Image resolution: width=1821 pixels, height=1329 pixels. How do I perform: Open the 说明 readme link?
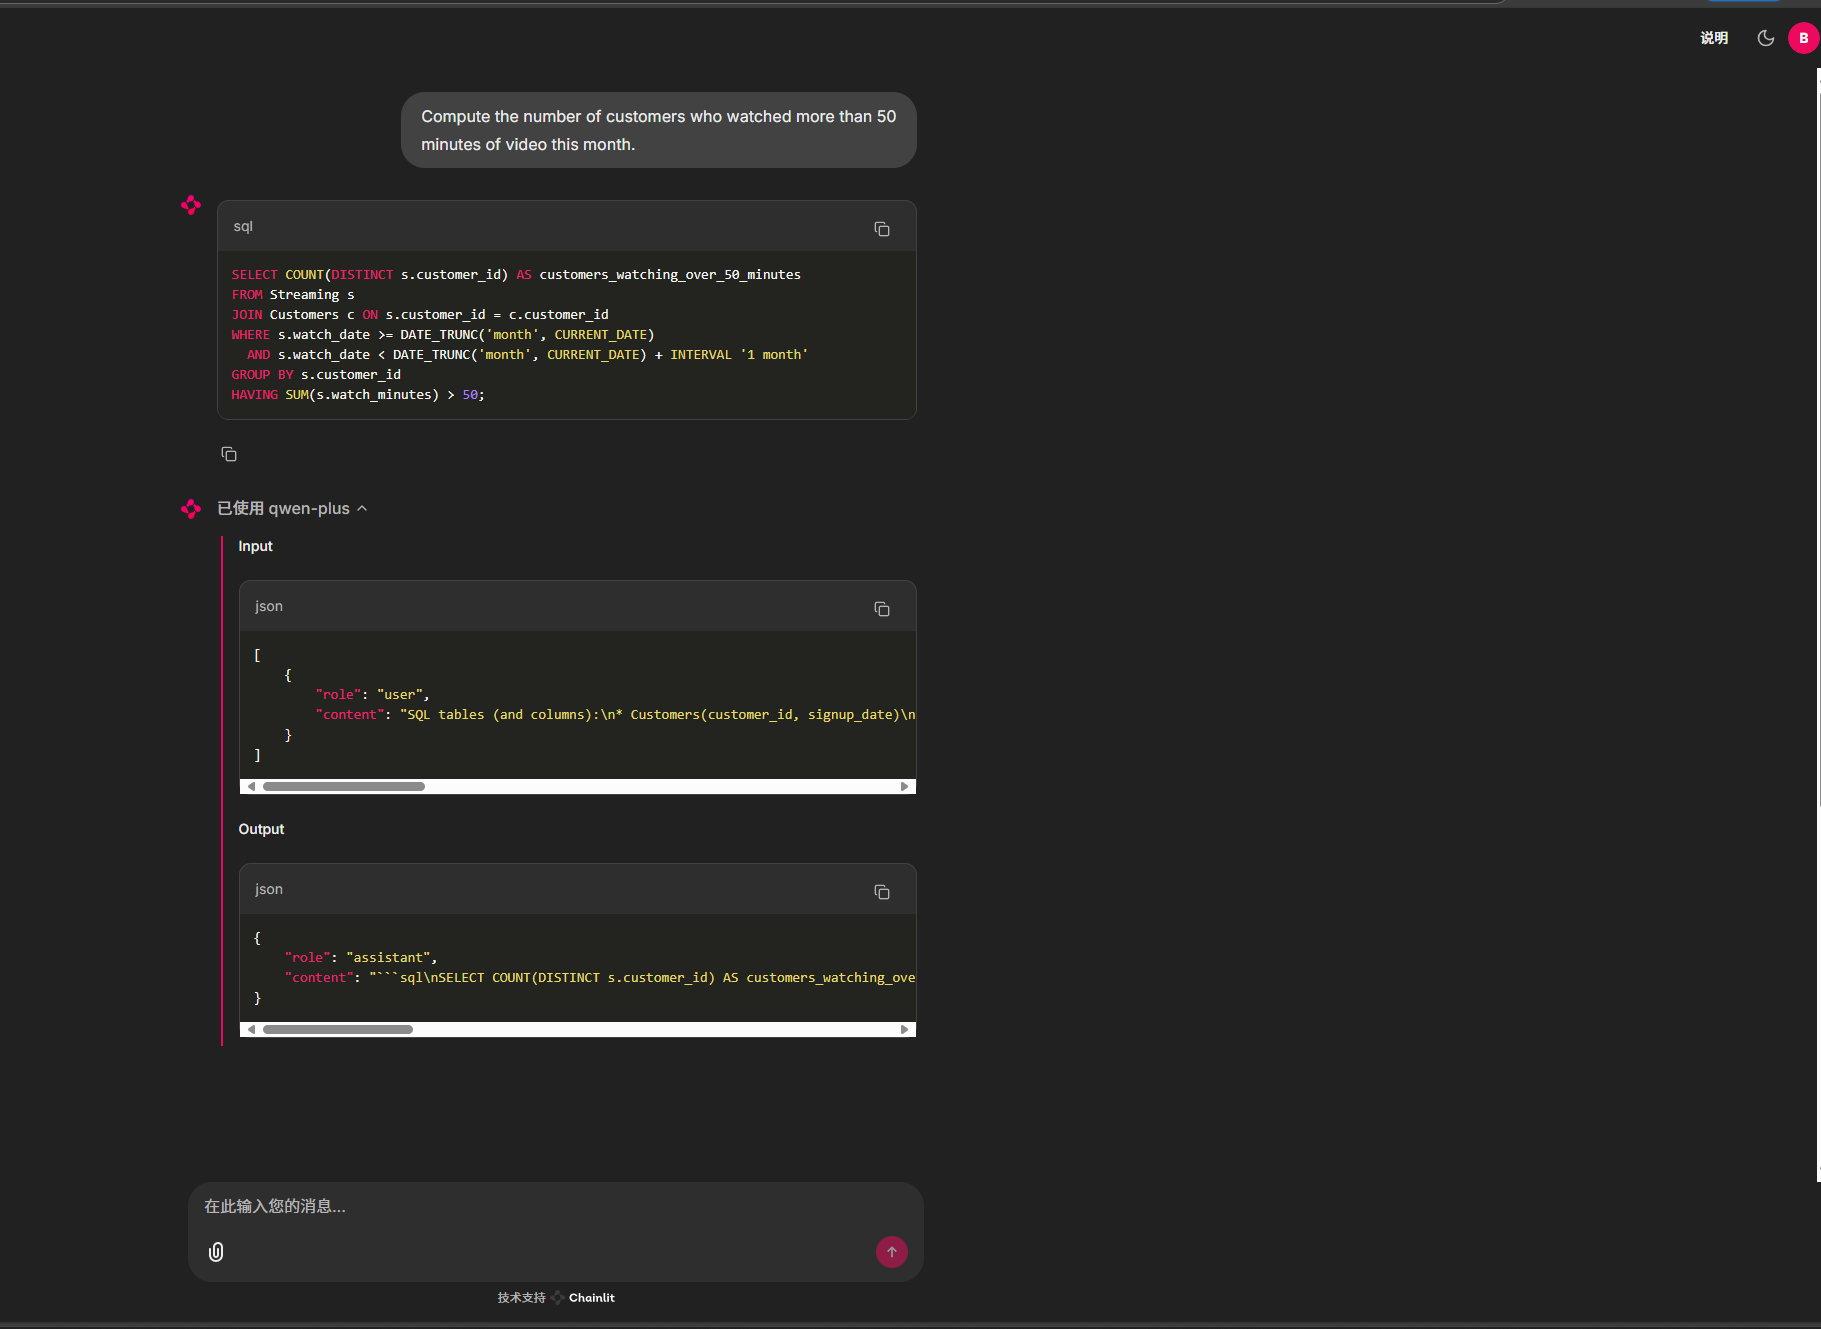click(x=1714, y=38)
